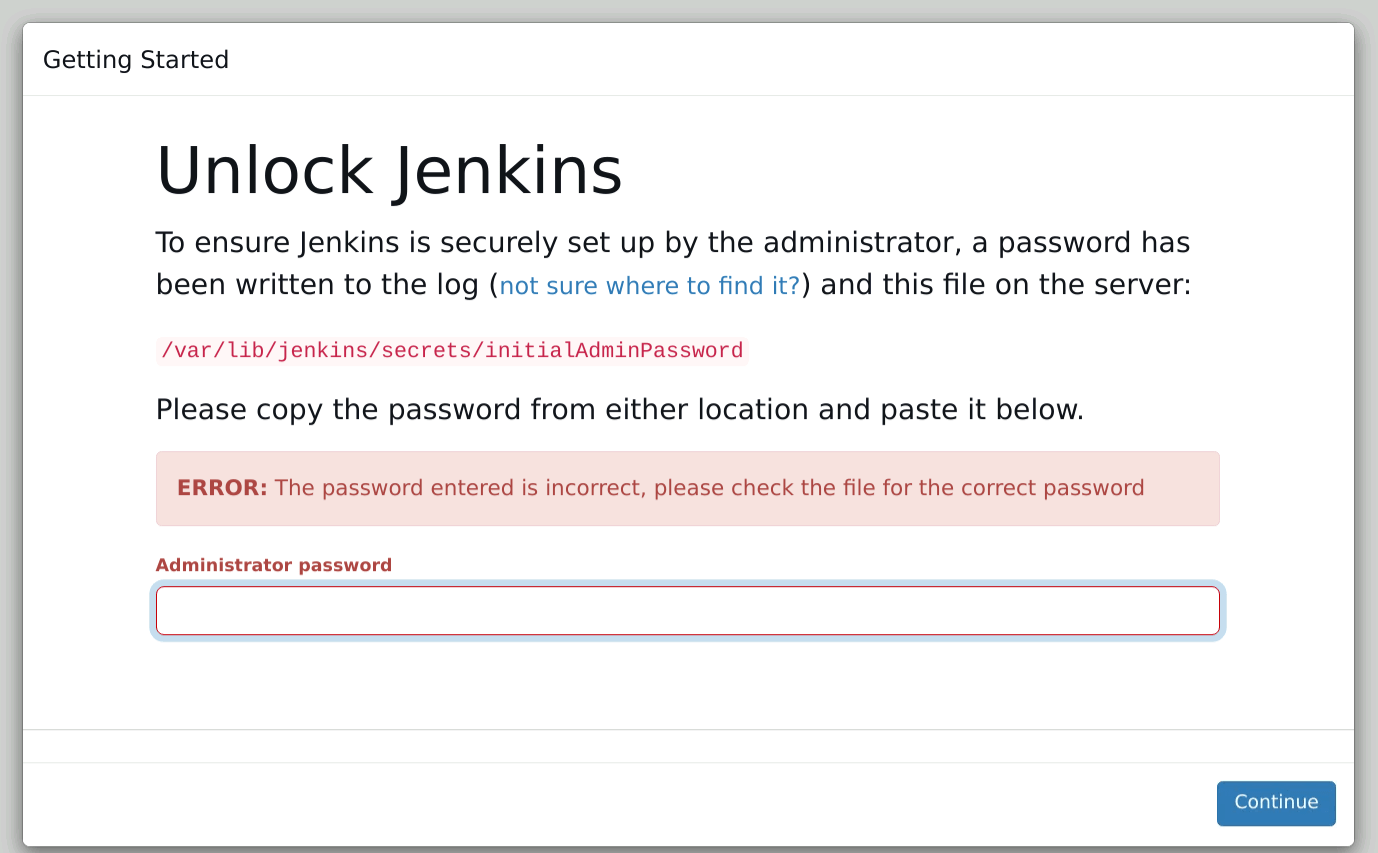Click the bold ERROR label in the banner

coord(221,487)
